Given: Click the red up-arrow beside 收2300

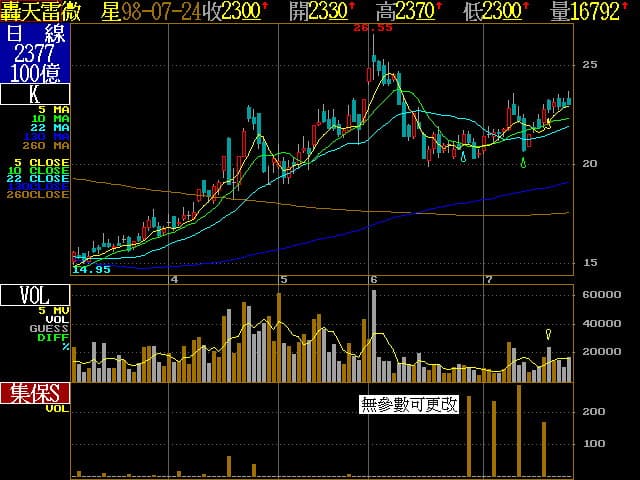Looking at the screenshot, I should click(x=264, y=8).
